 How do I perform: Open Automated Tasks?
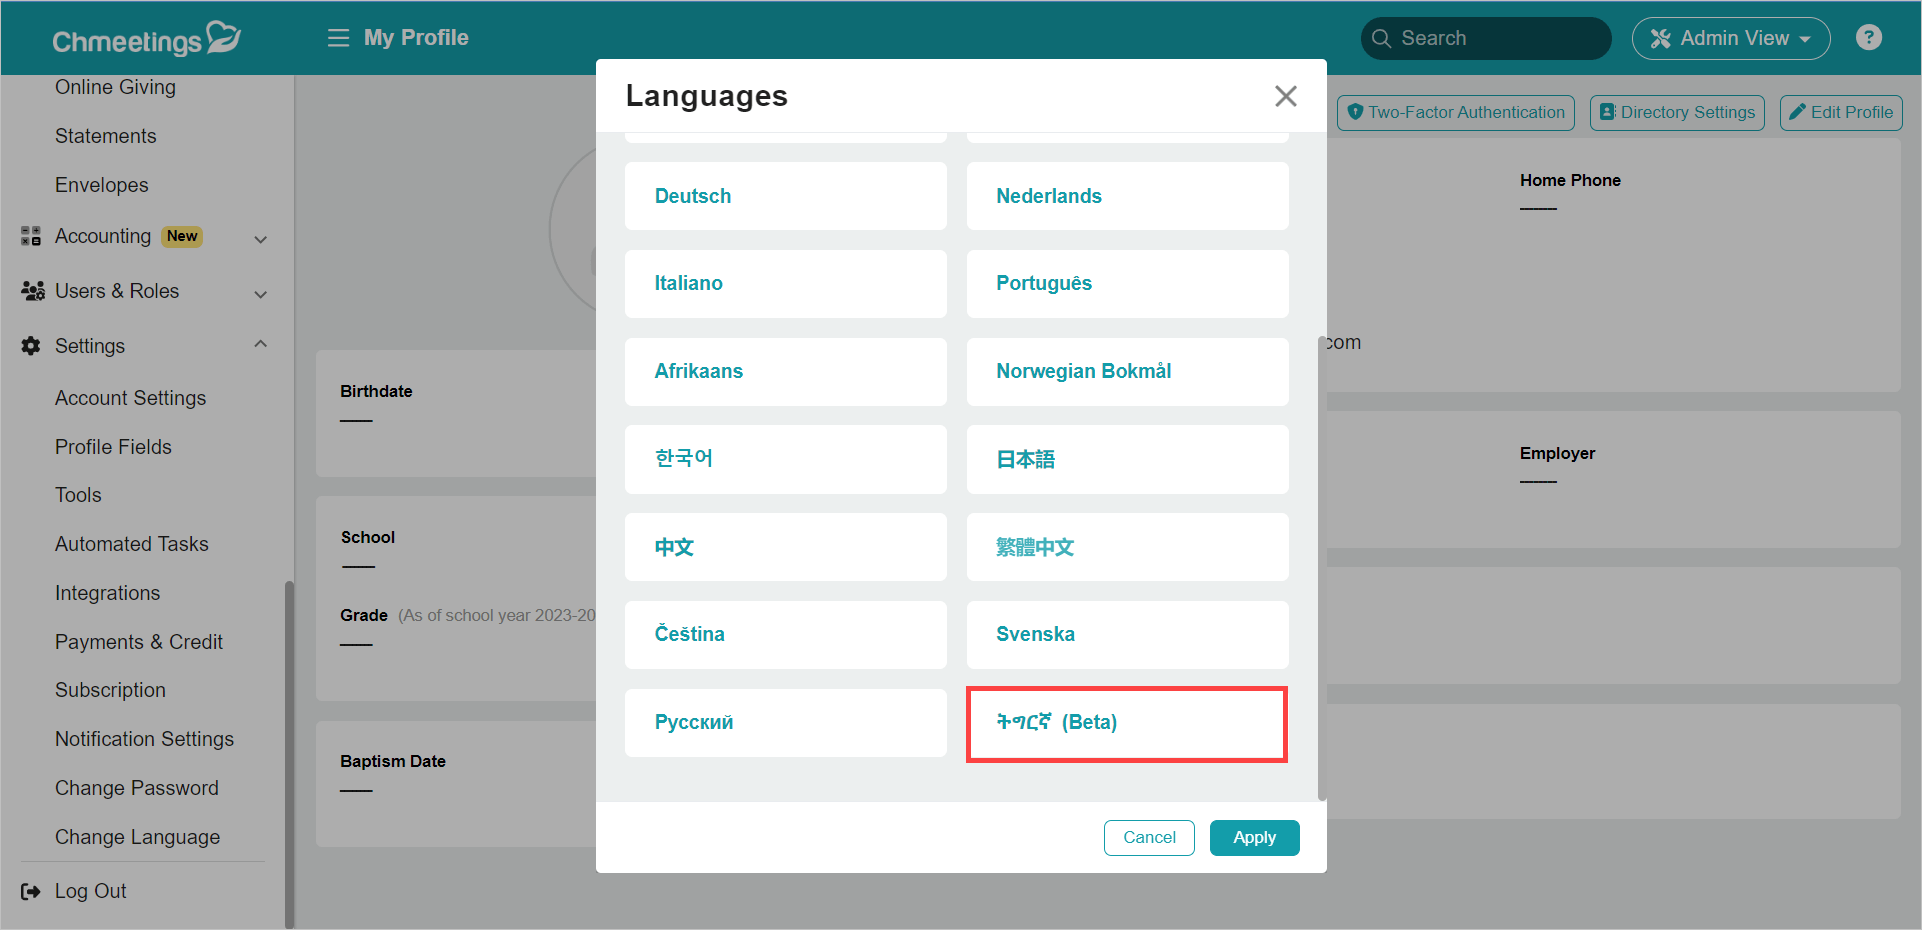point(131,544)
